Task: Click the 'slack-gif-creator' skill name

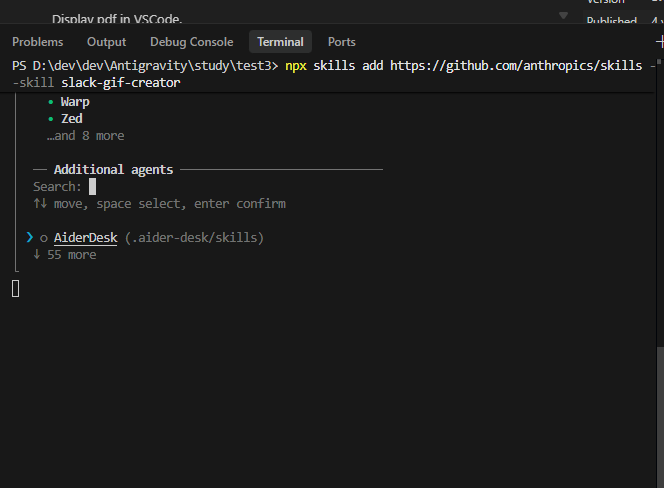Action: [x=121, y=83]
